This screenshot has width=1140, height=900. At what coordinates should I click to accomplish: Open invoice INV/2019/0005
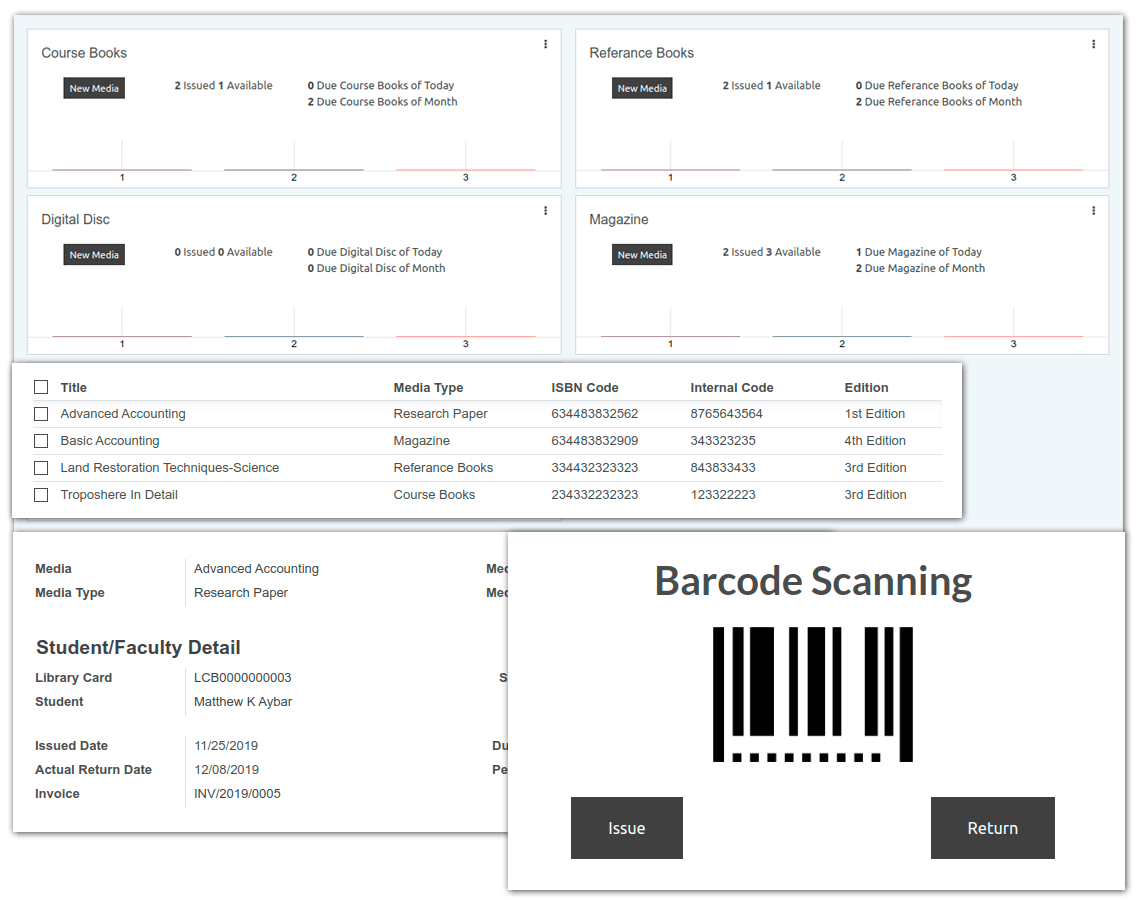[237, 794]
